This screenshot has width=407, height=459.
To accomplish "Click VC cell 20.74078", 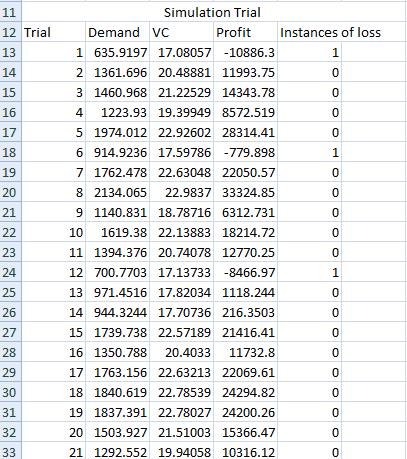I will (181, 252).
